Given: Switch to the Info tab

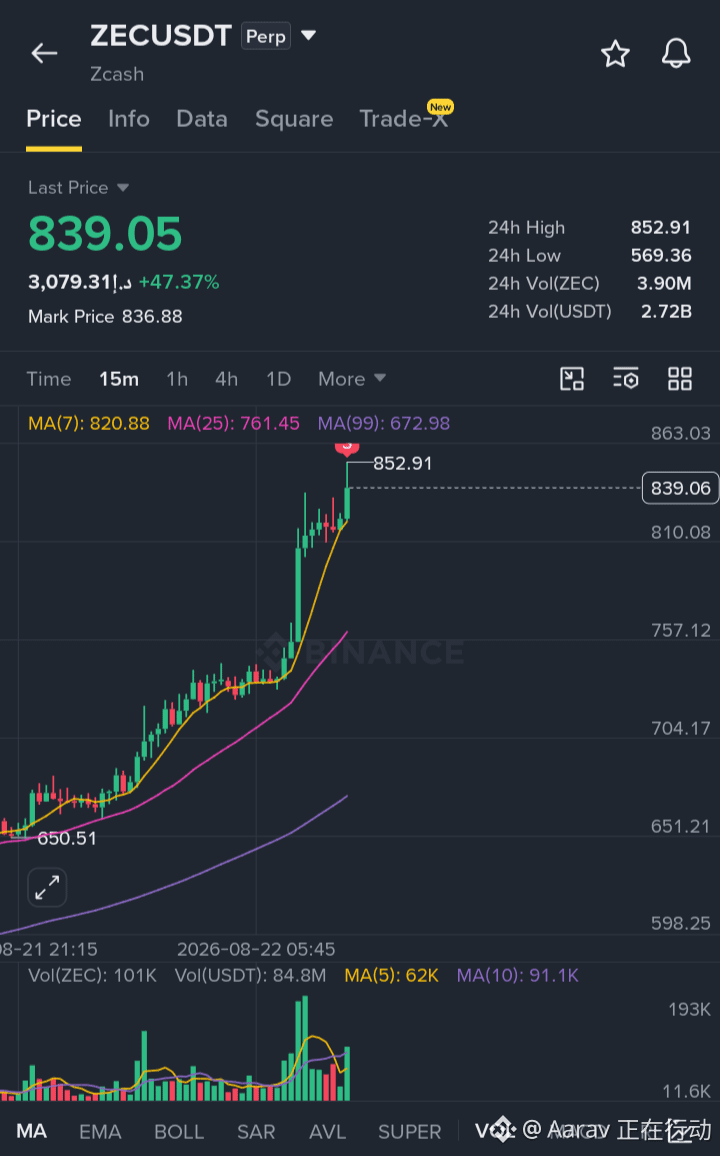Looking at the screenshot, I should coord(129,119).
